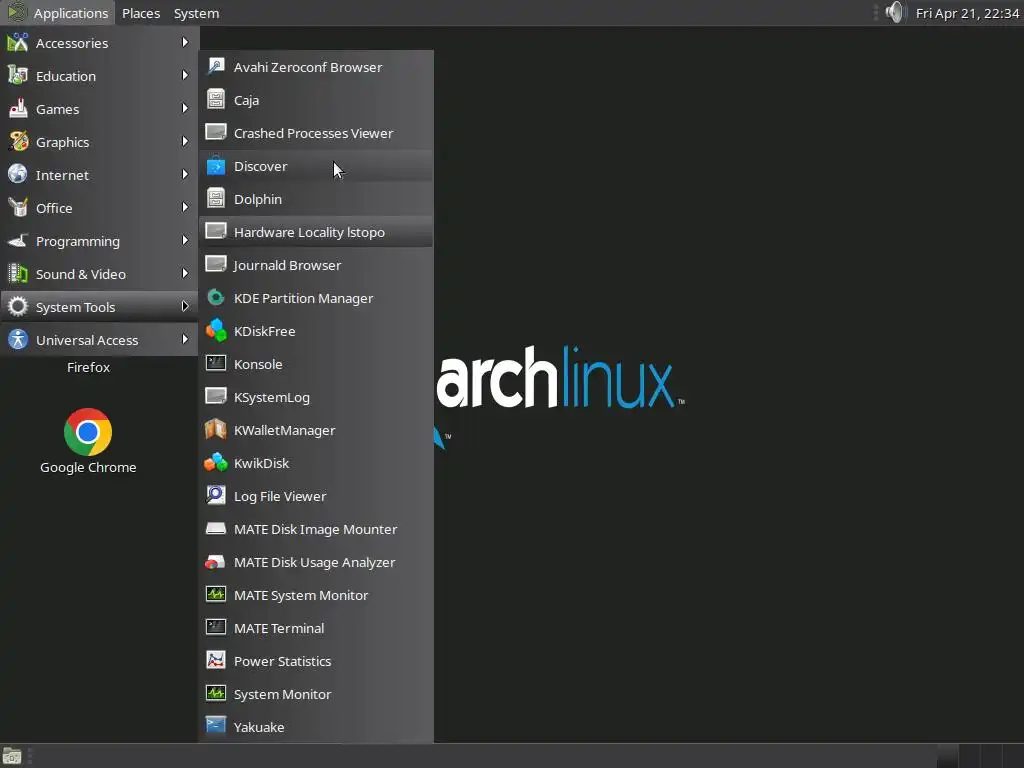Open Discover from its menu label
Image resolution: width=1024 pixels, height=768 pixels.
[x=261, y=167]
